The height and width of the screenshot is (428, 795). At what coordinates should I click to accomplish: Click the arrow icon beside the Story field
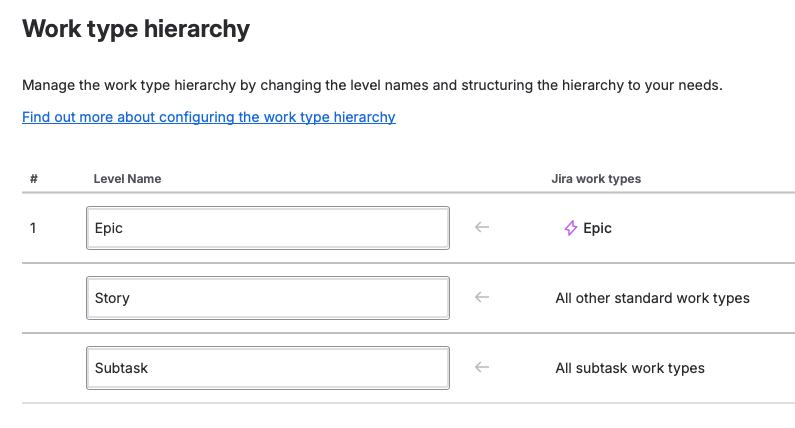[482, 298]
